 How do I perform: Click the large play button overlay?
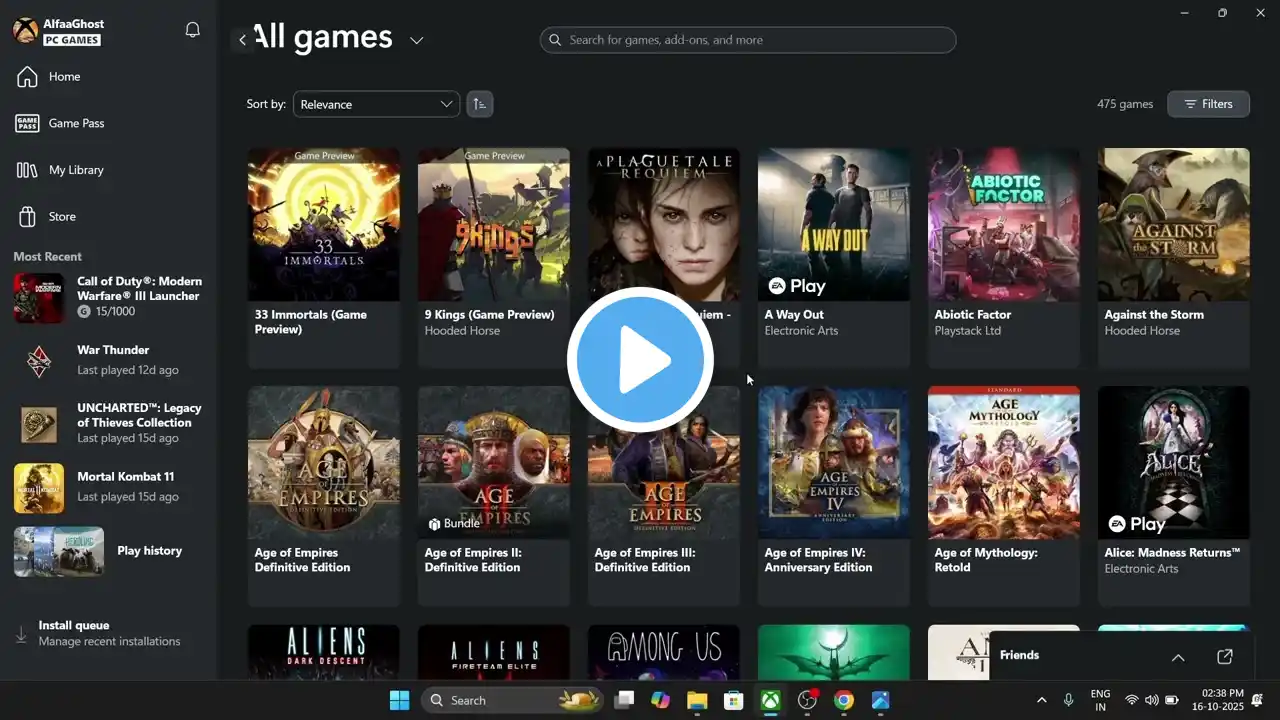[x=640, y=360]
